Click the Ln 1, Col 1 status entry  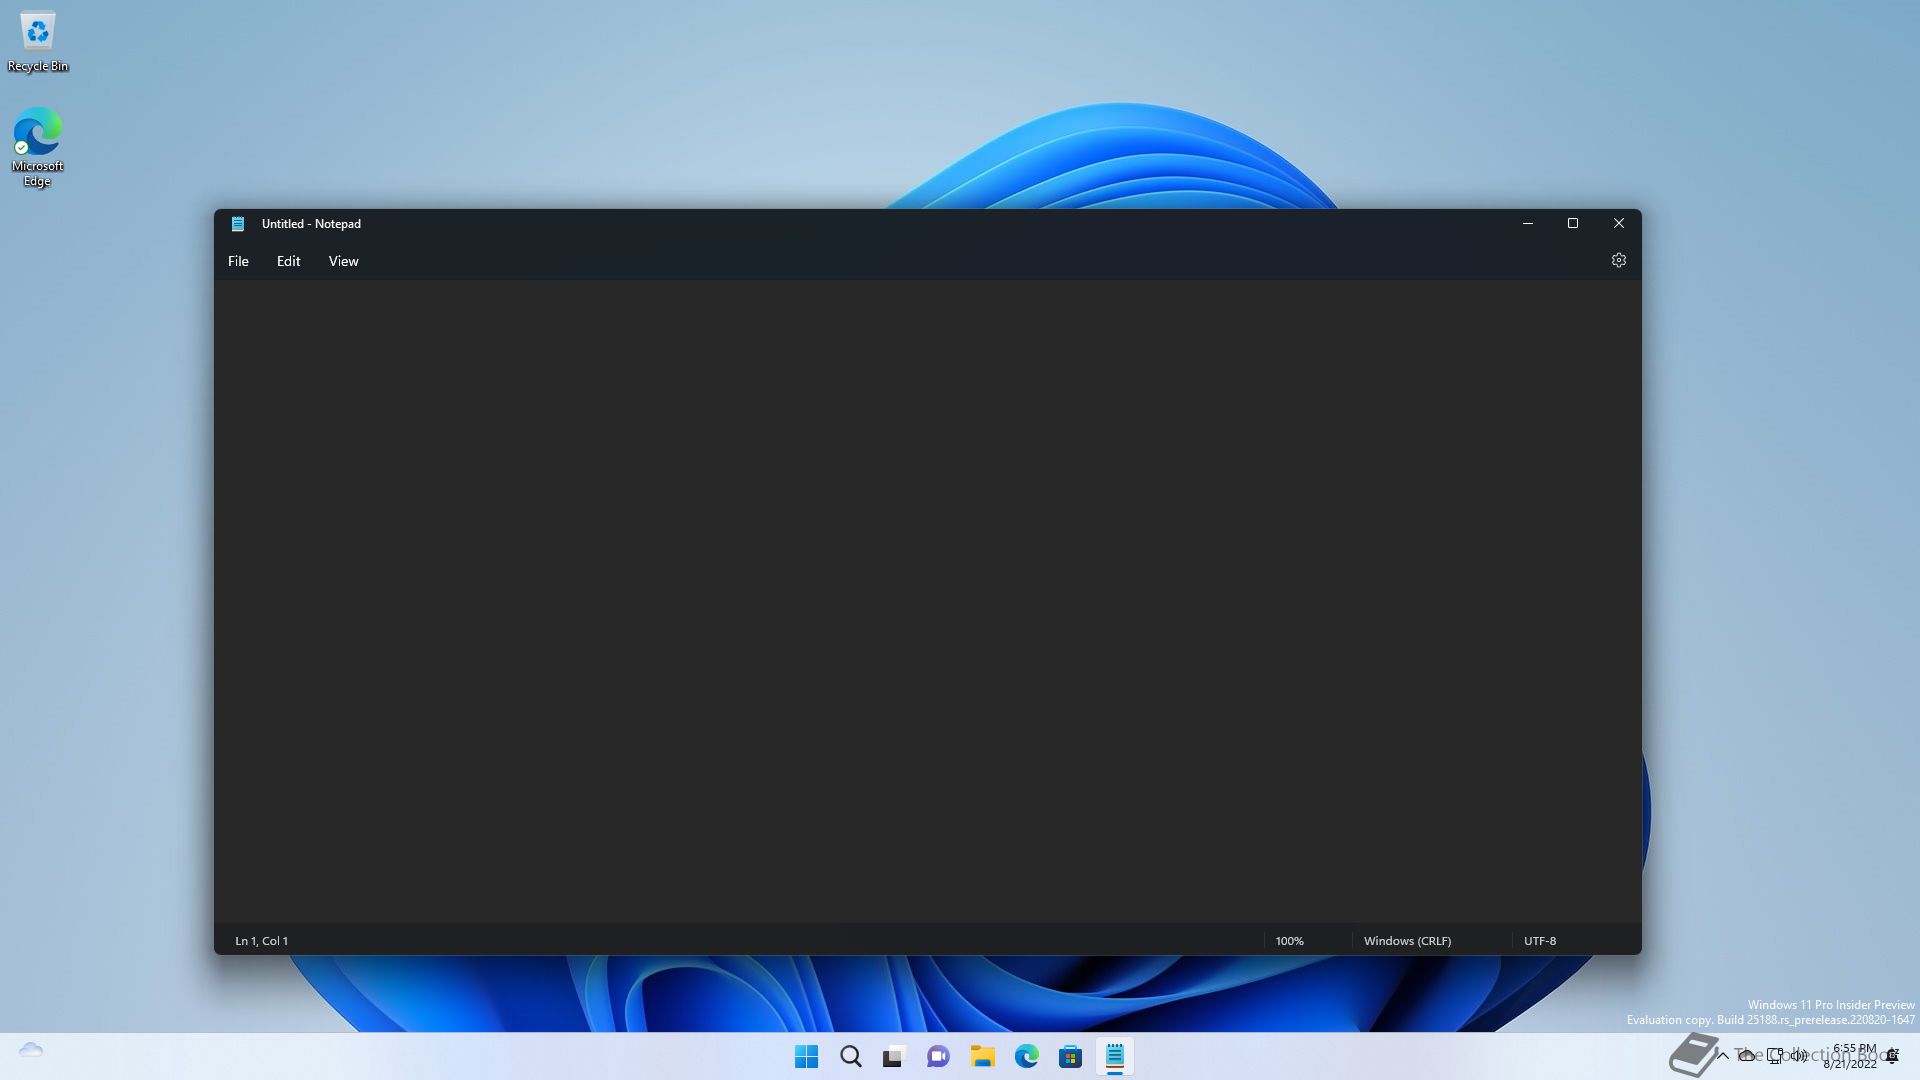coord(261,941)
